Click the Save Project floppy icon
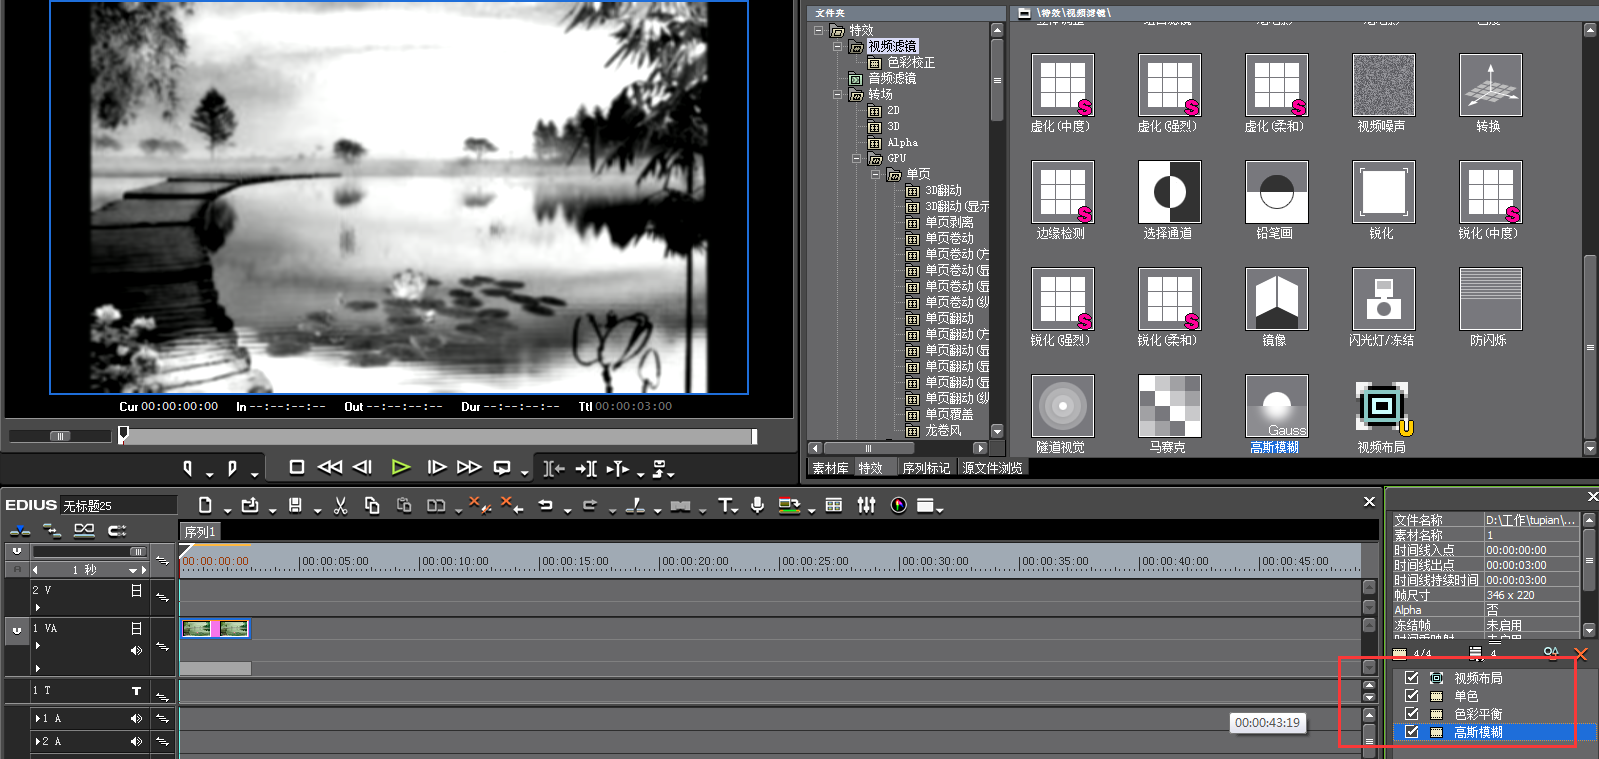The height and width of the screenshot is (759, 1599). coord(295,505)
